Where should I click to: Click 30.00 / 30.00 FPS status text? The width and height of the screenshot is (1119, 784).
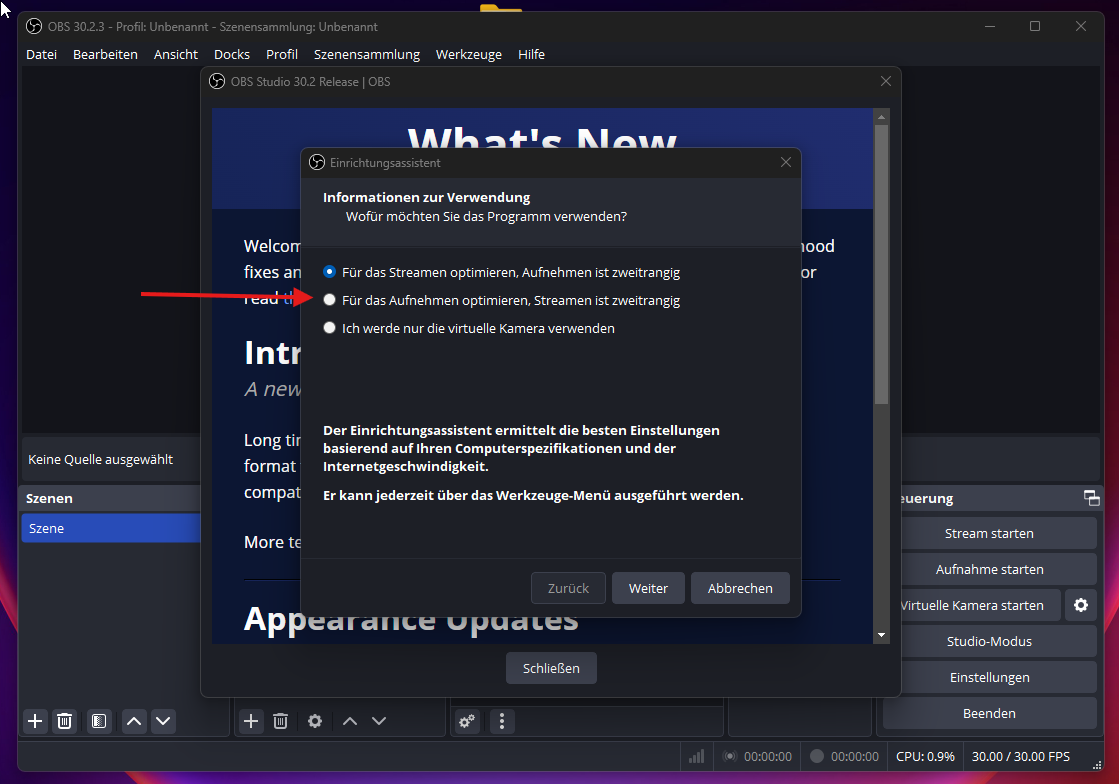[x=1021, y=756]
